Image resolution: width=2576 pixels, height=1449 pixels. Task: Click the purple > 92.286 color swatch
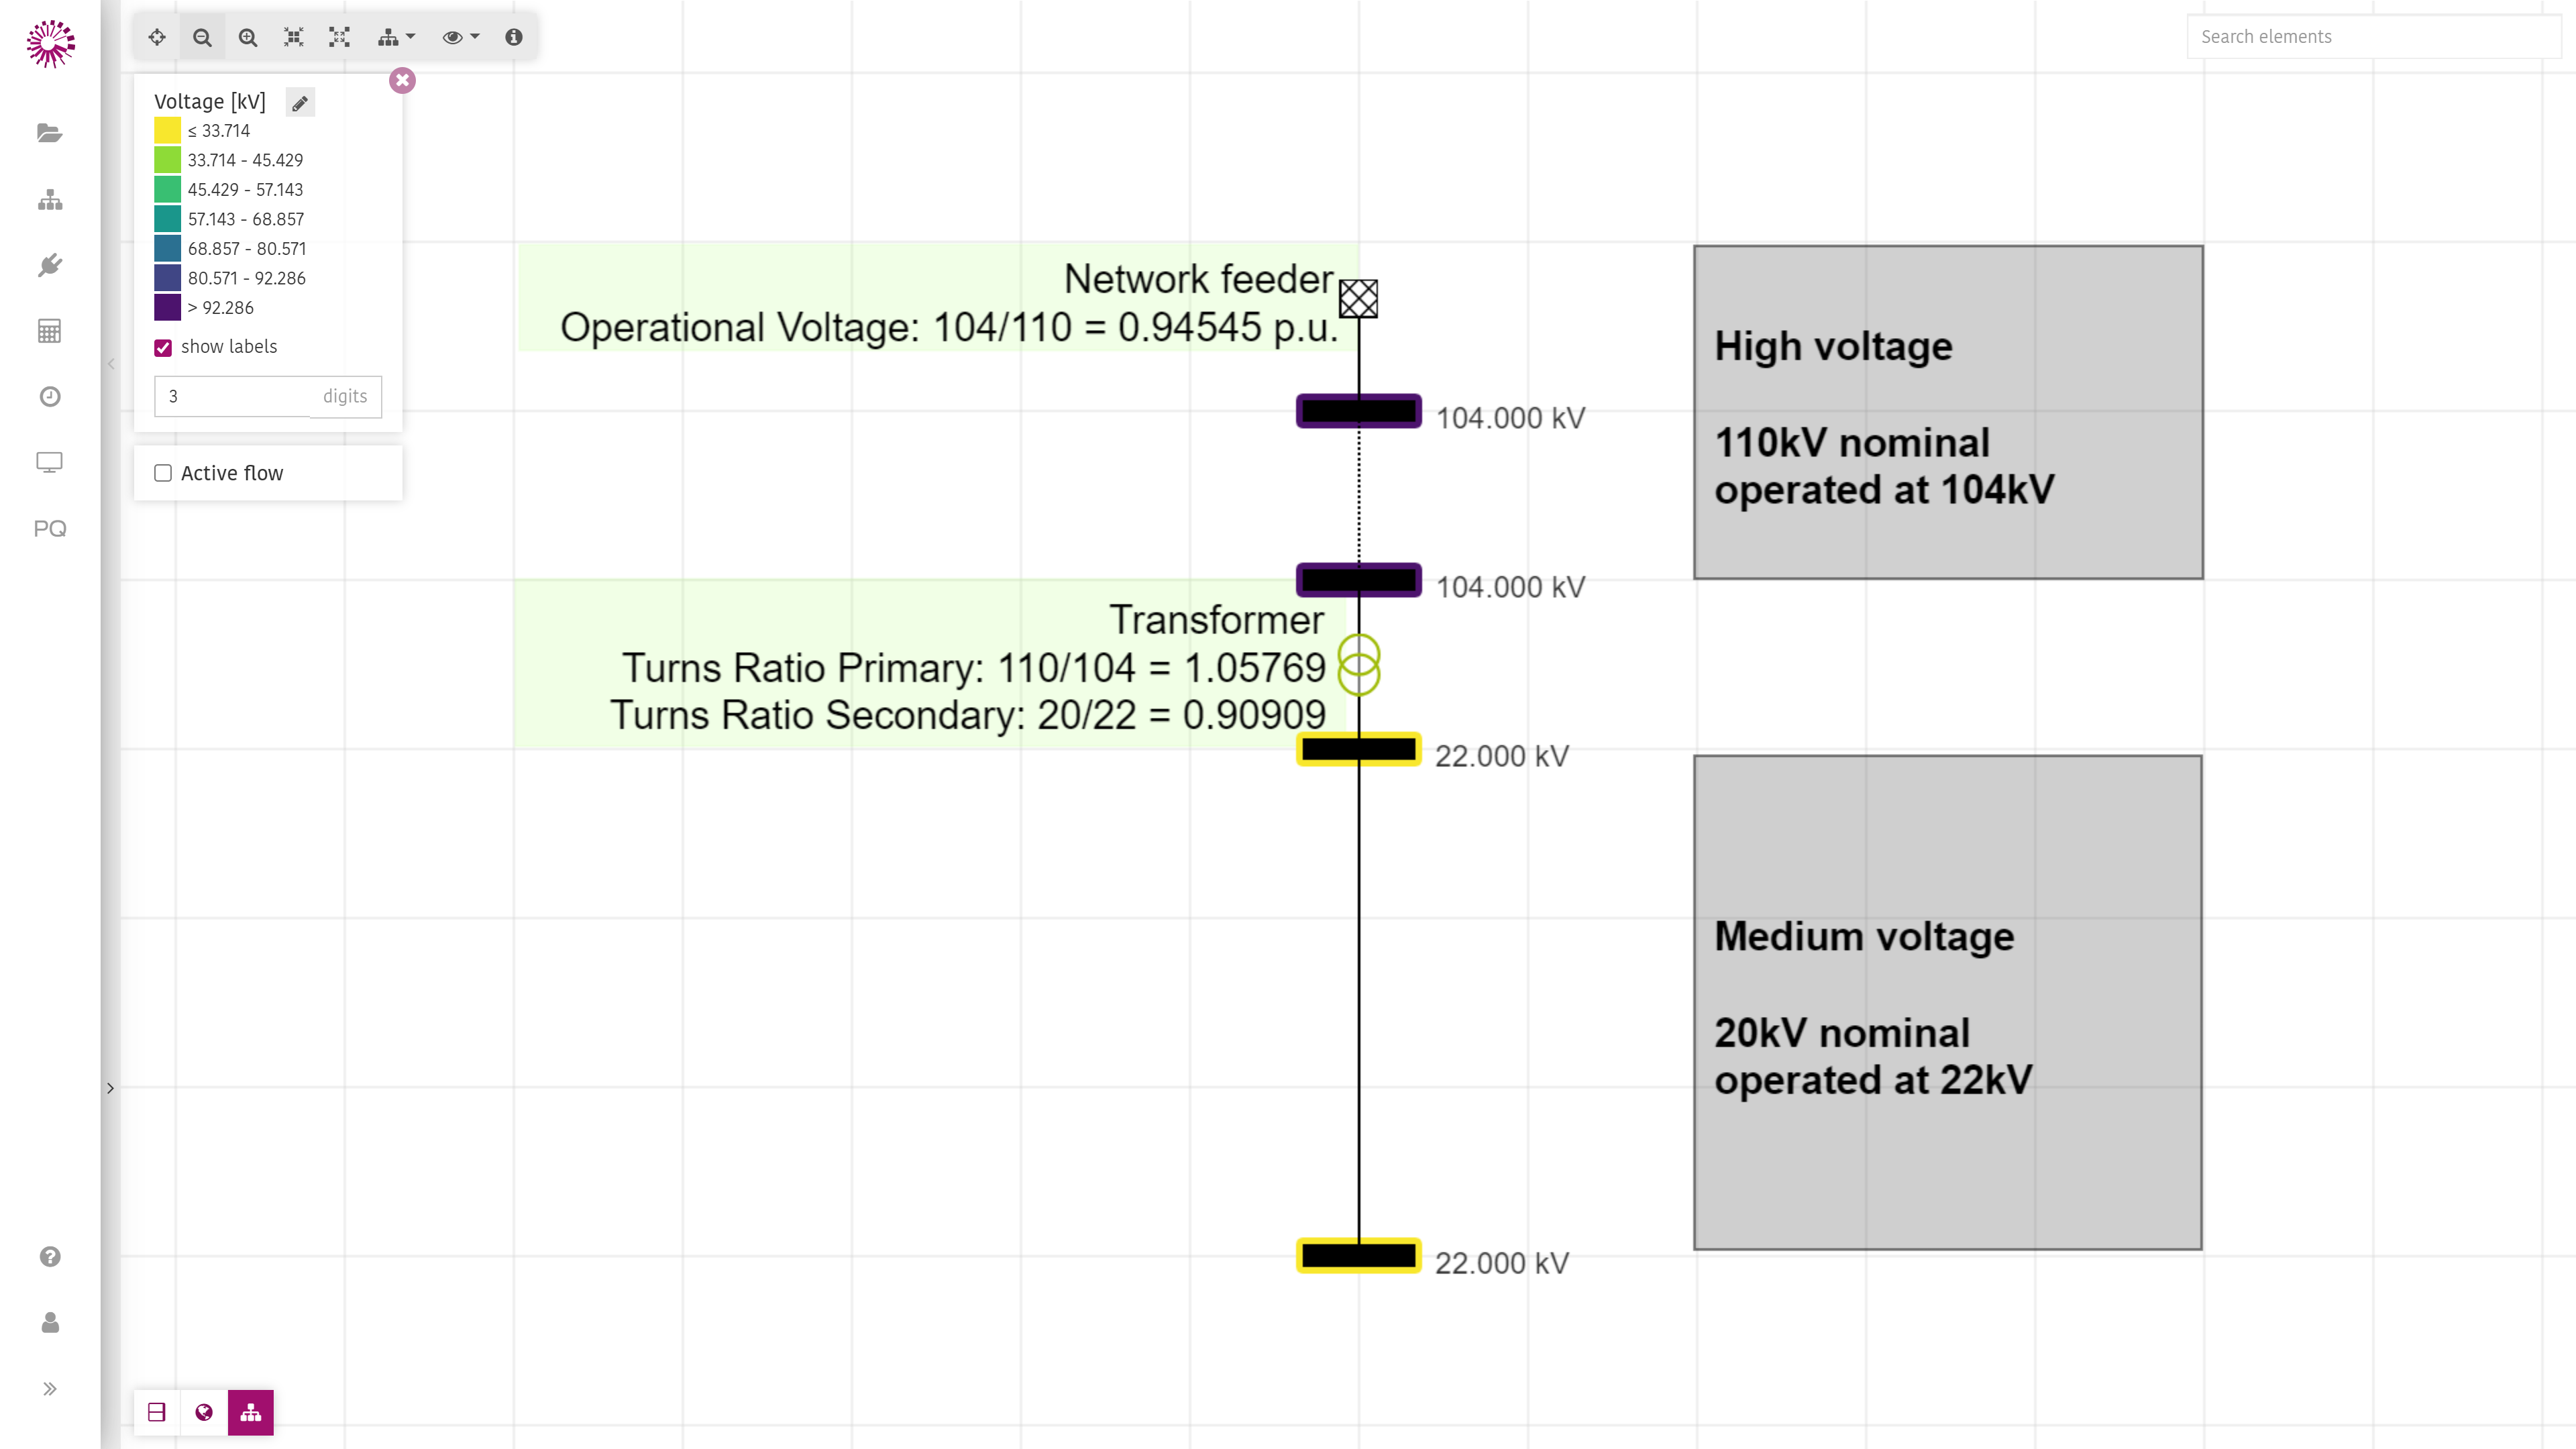[167, 307]
